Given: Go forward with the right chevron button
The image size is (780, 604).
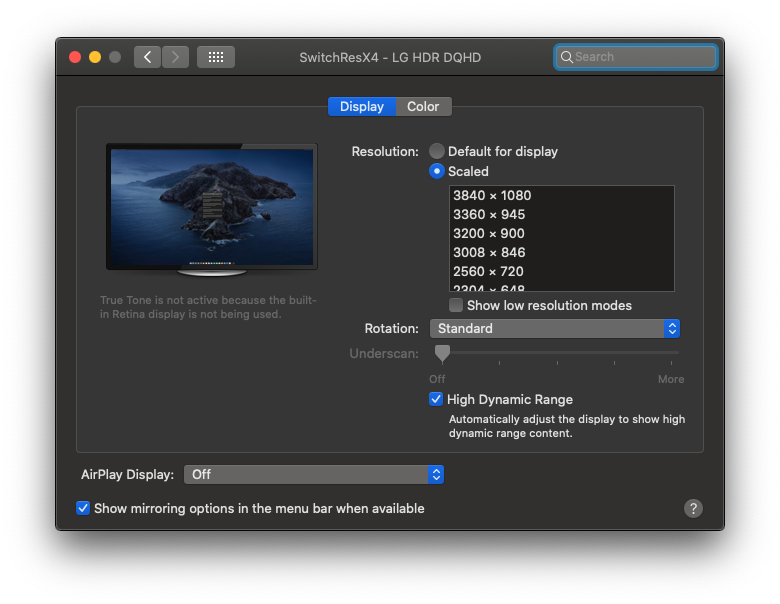Looking at the screenshot, I should [176, 57].
